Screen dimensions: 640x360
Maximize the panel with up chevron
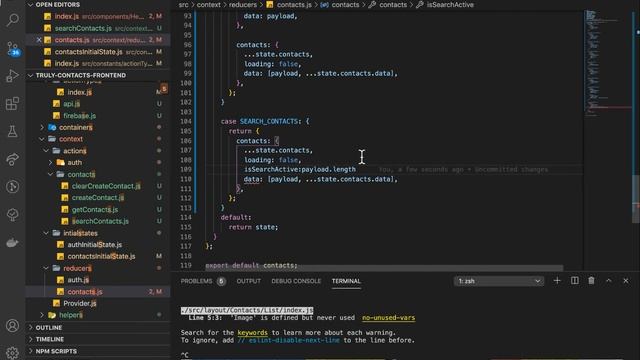(609, 281)
